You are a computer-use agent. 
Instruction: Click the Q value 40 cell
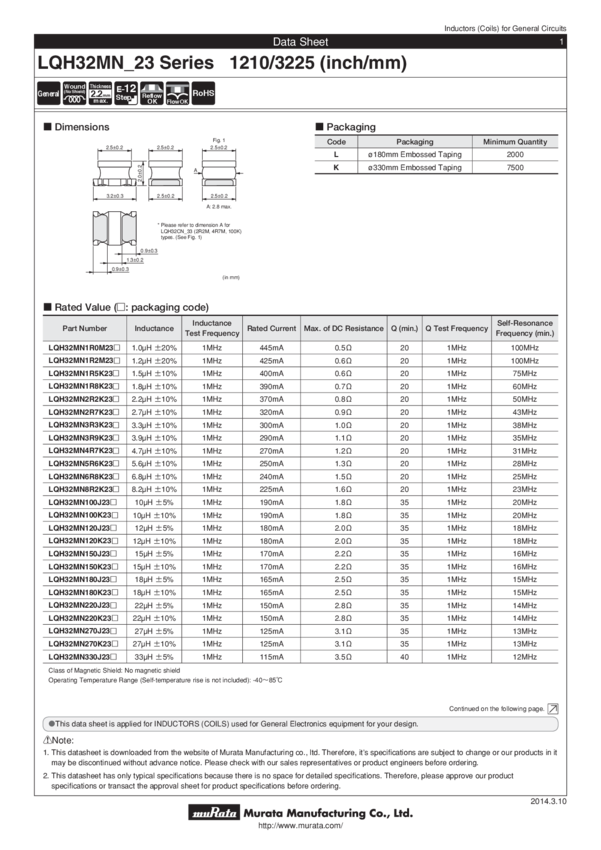coord(405,657)
